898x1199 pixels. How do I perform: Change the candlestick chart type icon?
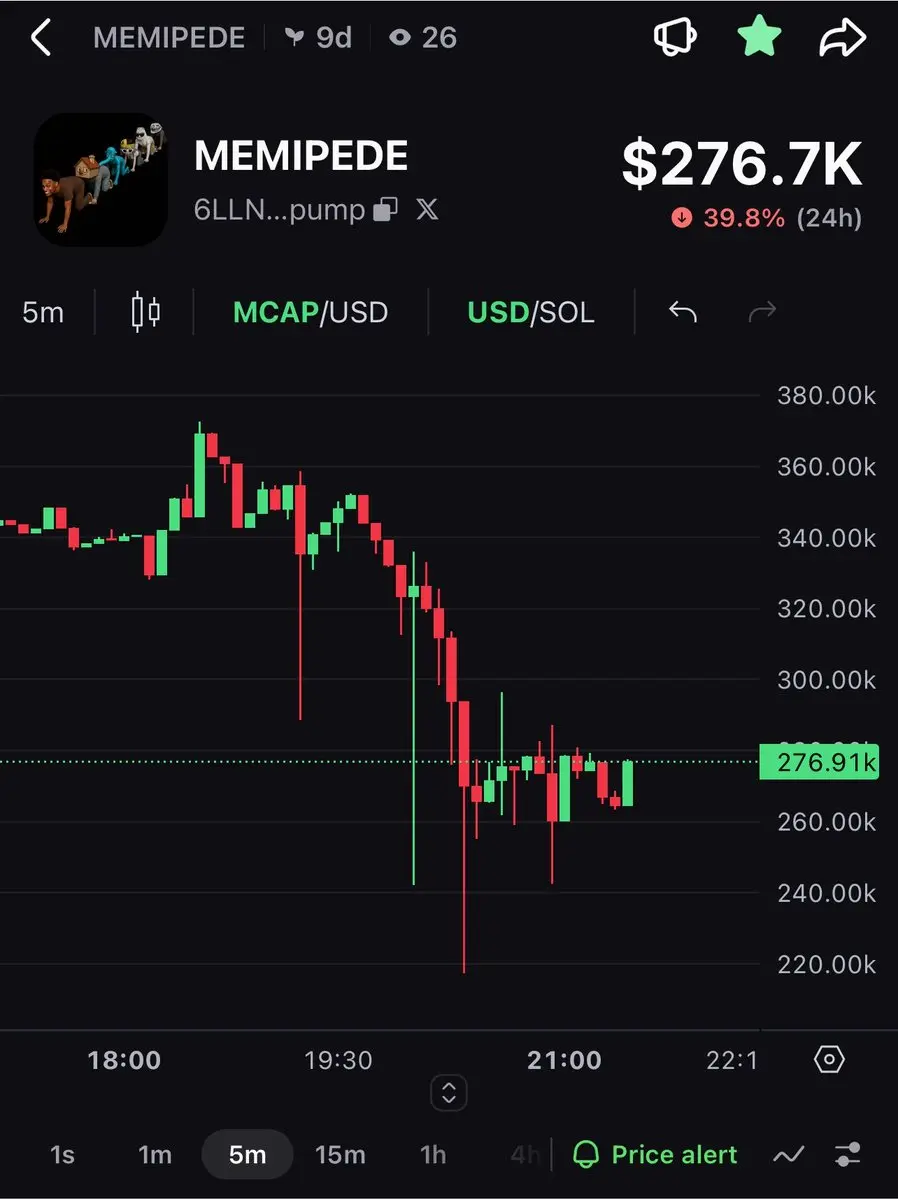(145, 312)
